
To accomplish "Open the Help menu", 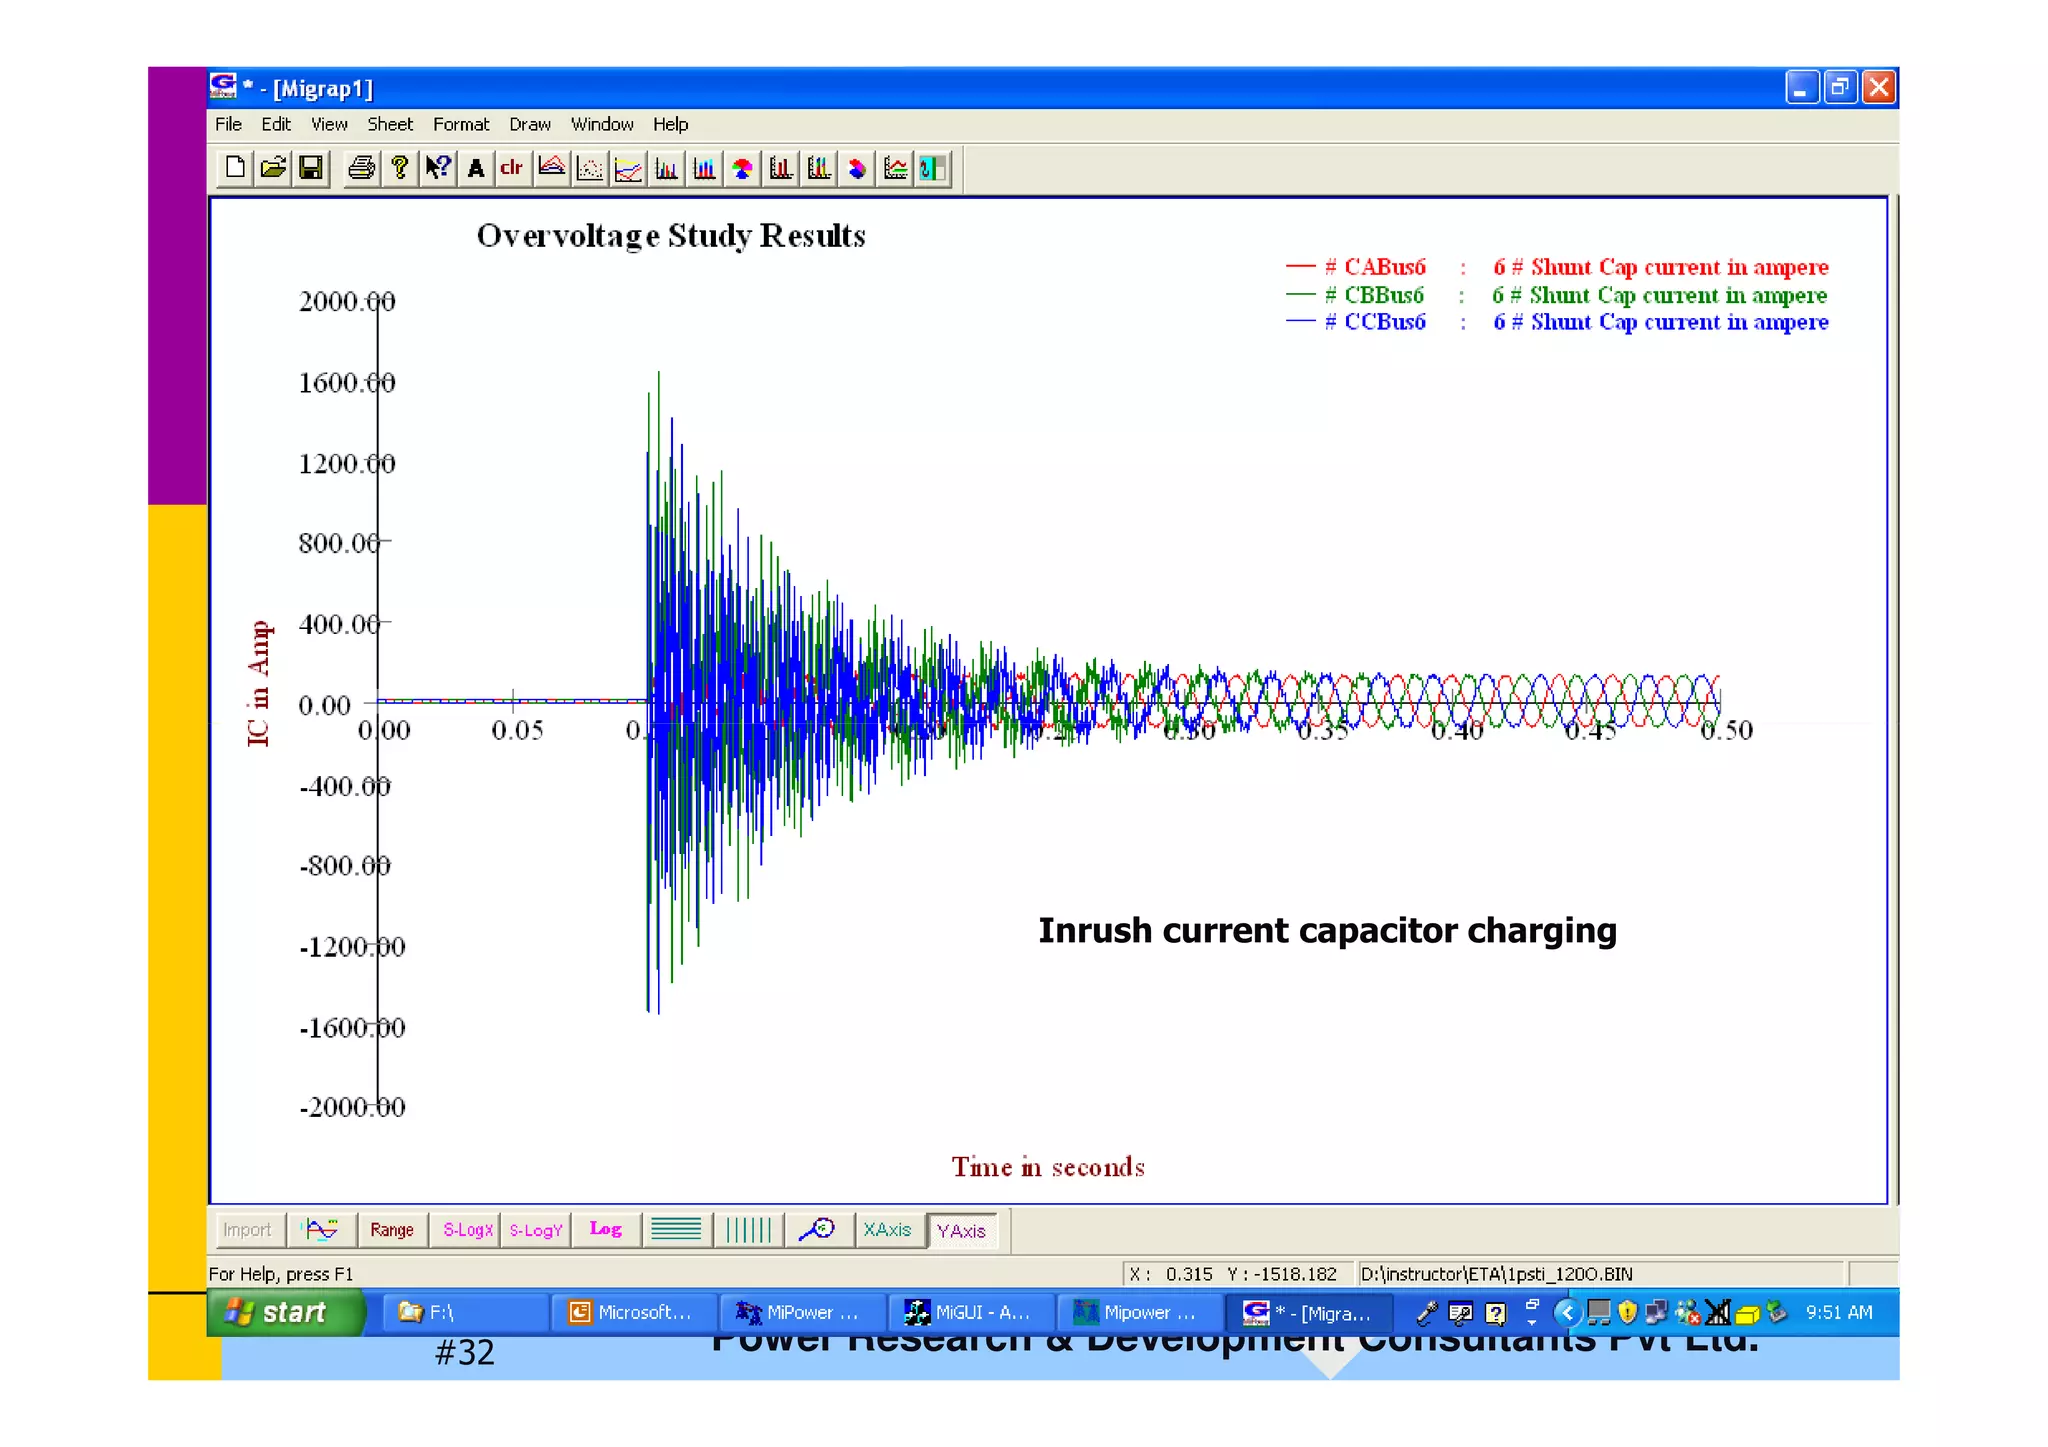I will (671, 124).
